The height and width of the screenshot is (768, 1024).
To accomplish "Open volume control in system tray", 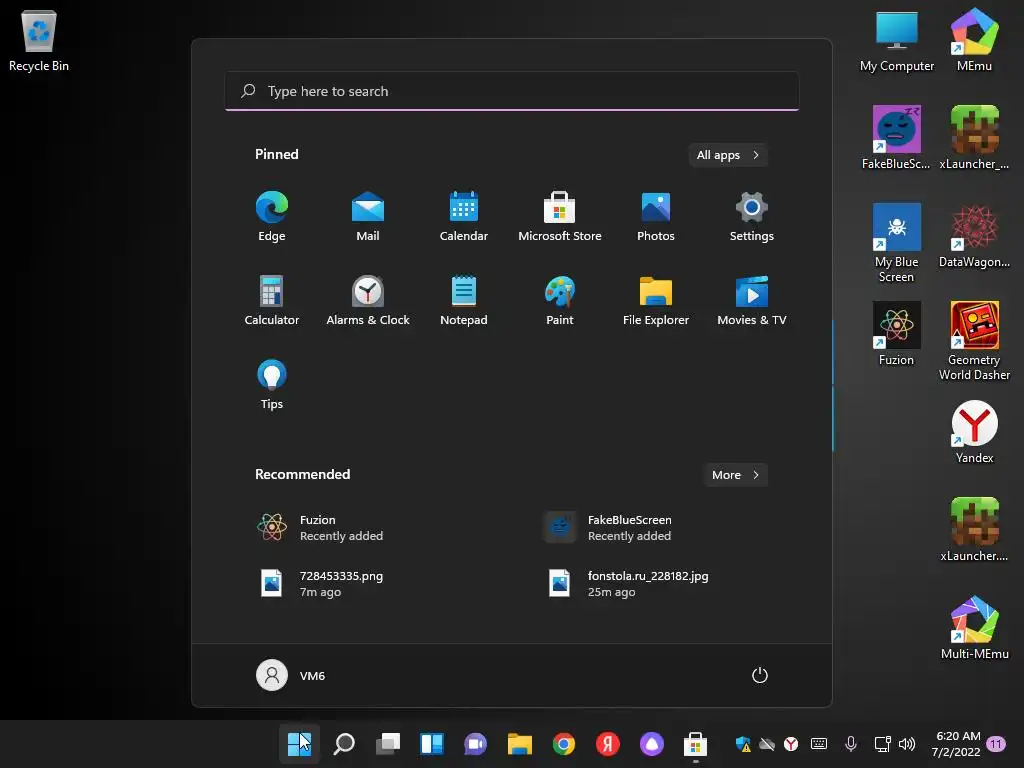I will (906, 744).
